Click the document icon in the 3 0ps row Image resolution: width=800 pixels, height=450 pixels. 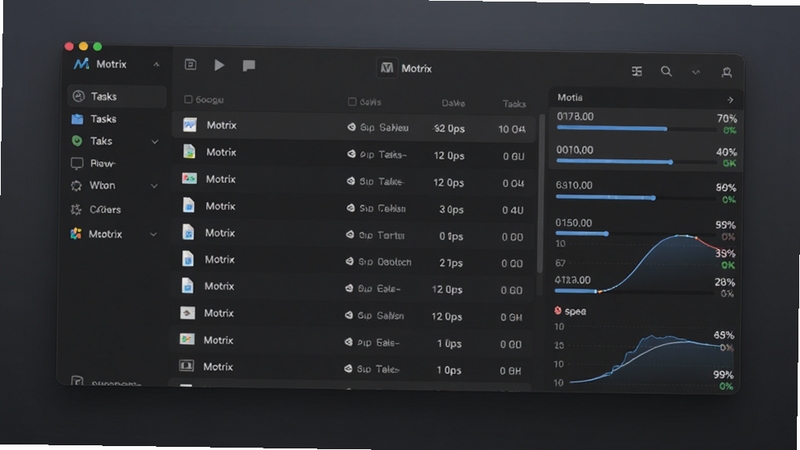pos(189,205)
